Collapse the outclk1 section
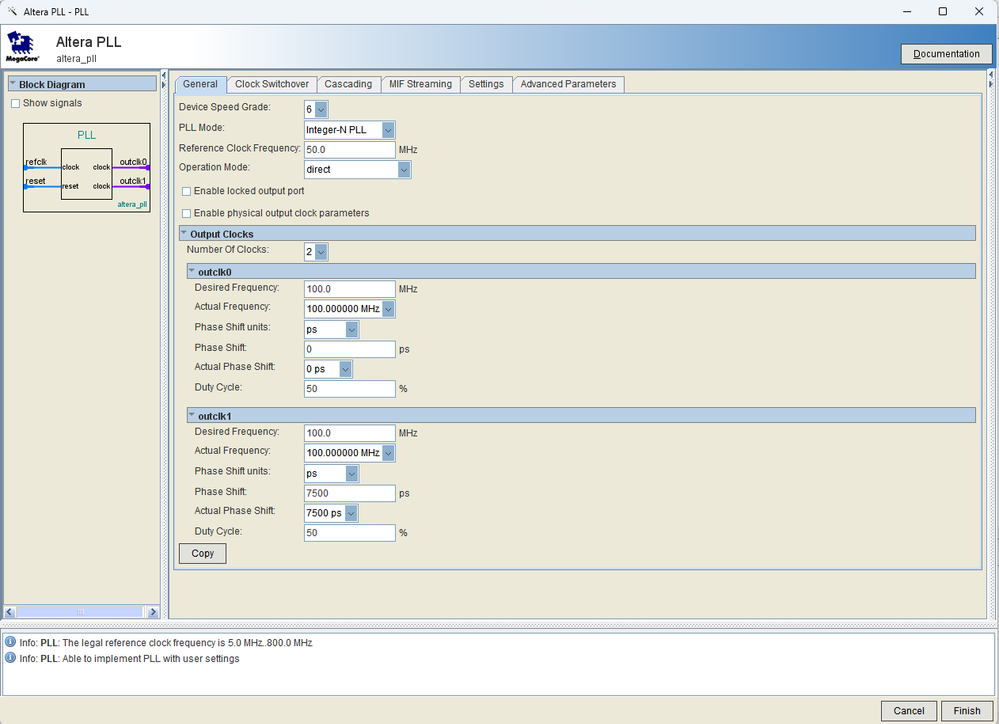Screen dimensions: 999x724 [x=192, y=415]
